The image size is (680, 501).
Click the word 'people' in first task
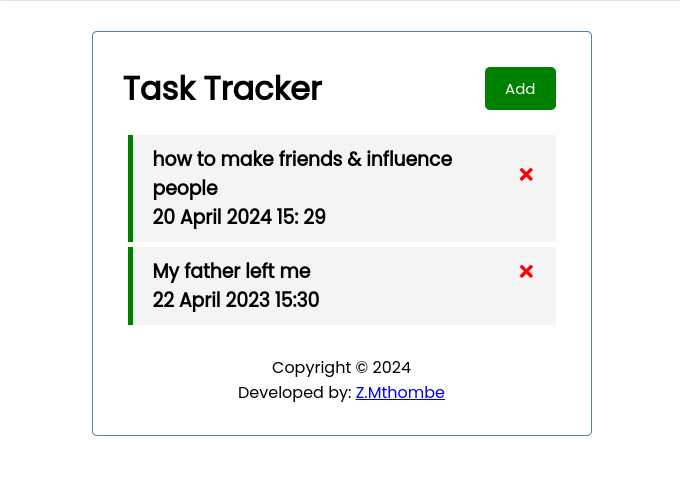coord(185,189)
